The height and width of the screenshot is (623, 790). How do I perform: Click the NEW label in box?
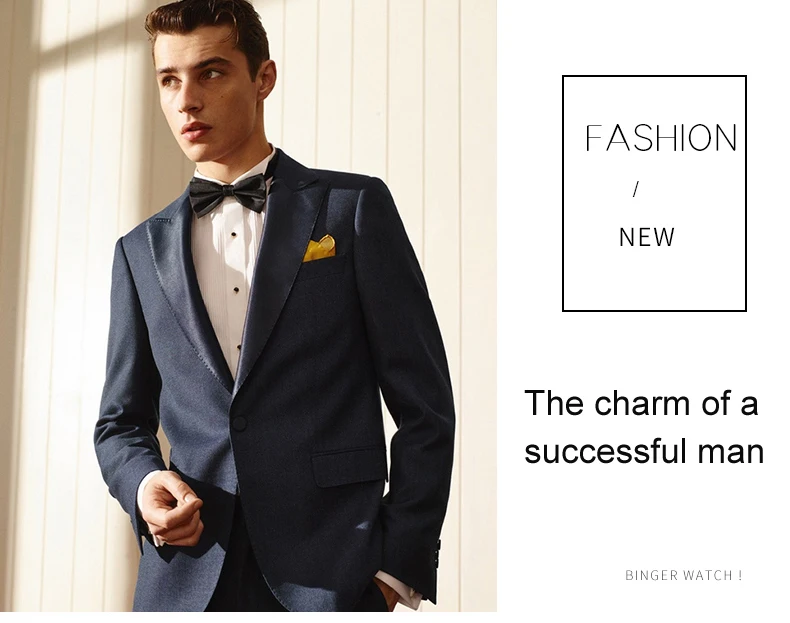click(x=646, y=237)
